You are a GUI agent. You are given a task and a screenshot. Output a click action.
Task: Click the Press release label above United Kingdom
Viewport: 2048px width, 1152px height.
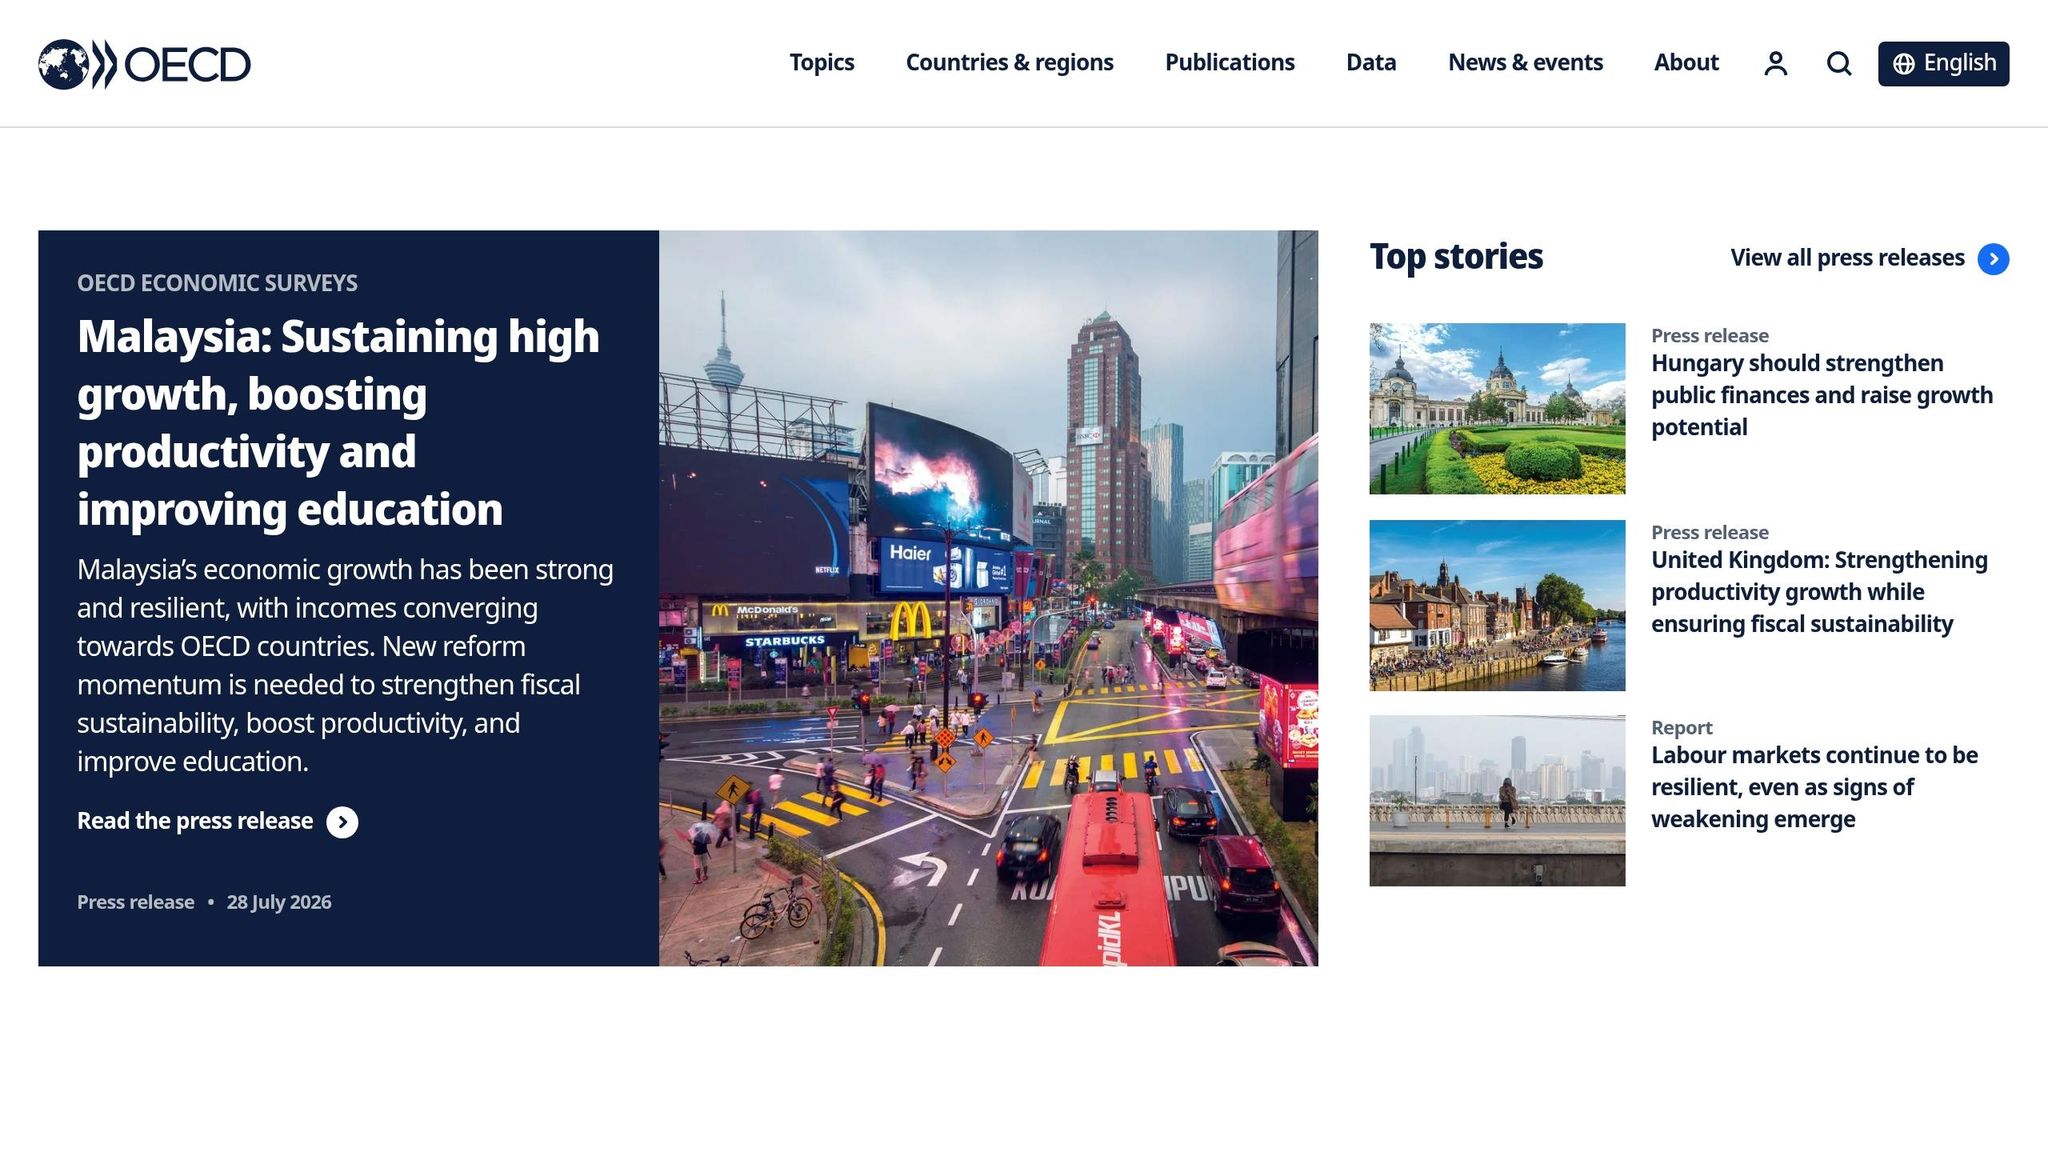(1710, 533)
